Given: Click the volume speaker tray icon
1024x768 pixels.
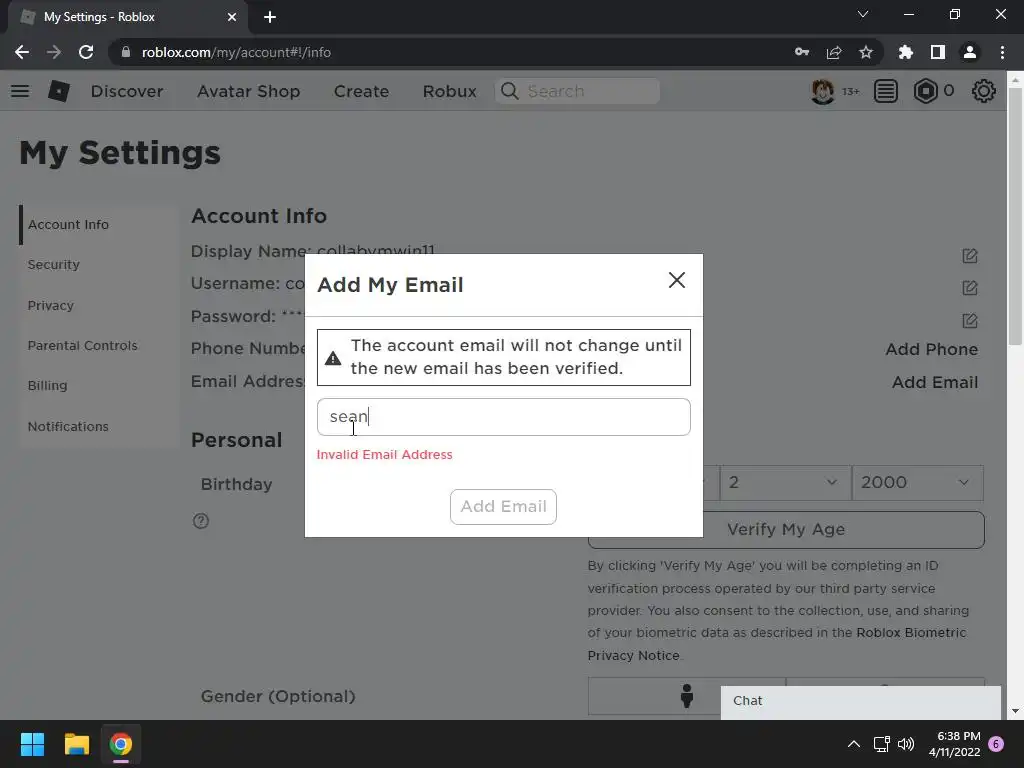Looking at the screenshot, I should pos(906,744).
